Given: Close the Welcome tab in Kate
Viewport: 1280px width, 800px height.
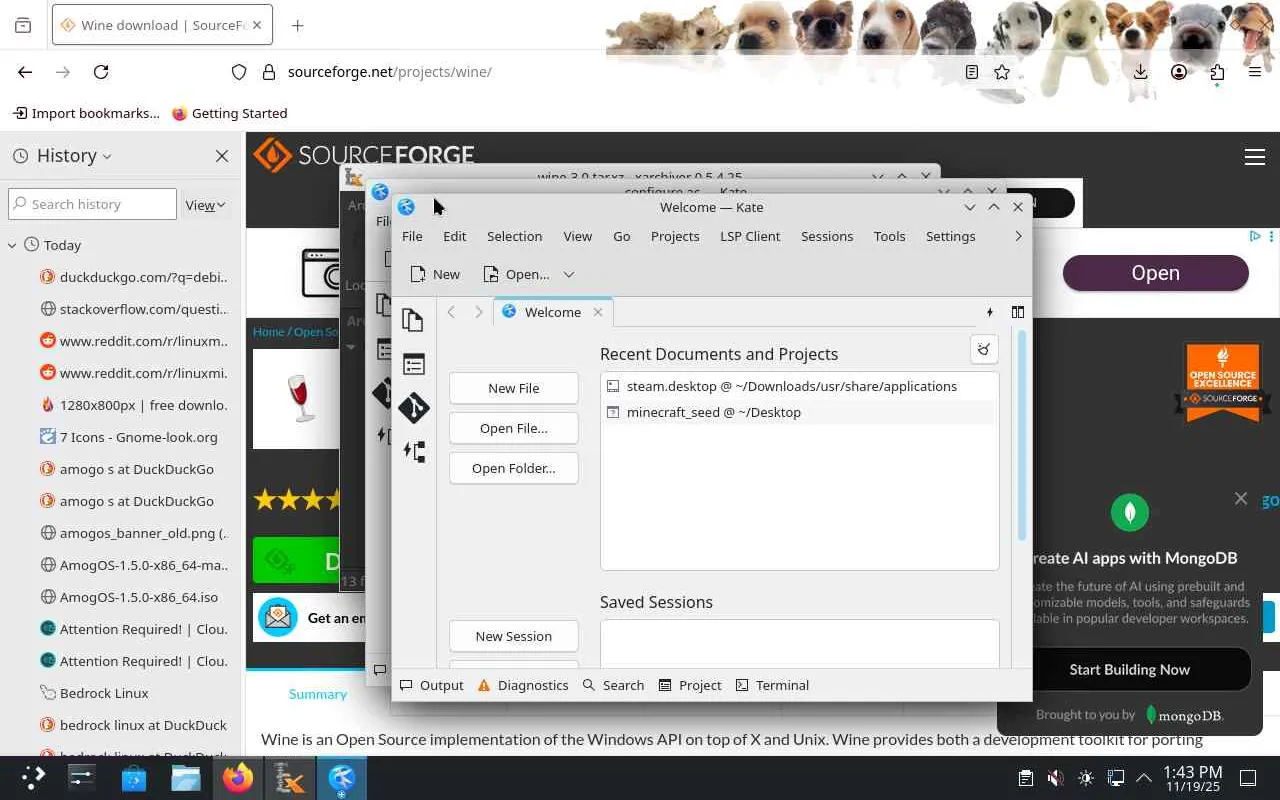Looking at the screenshot, I should click(598, 312).
